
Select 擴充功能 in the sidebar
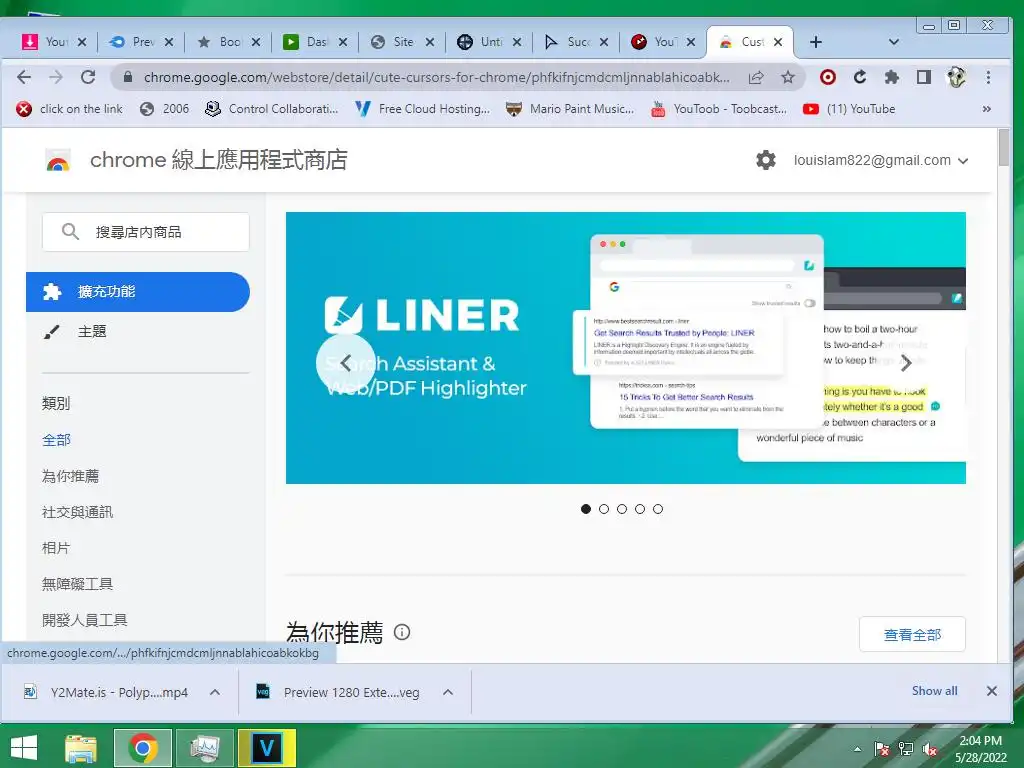point(138,292)
